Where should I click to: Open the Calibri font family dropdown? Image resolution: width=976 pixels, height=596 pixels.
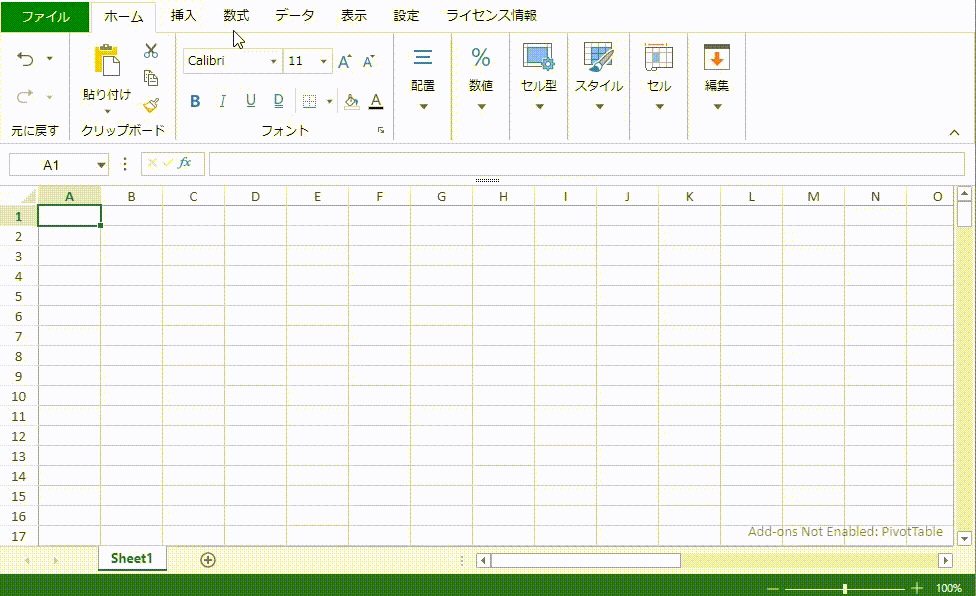(x=232, y=61)
